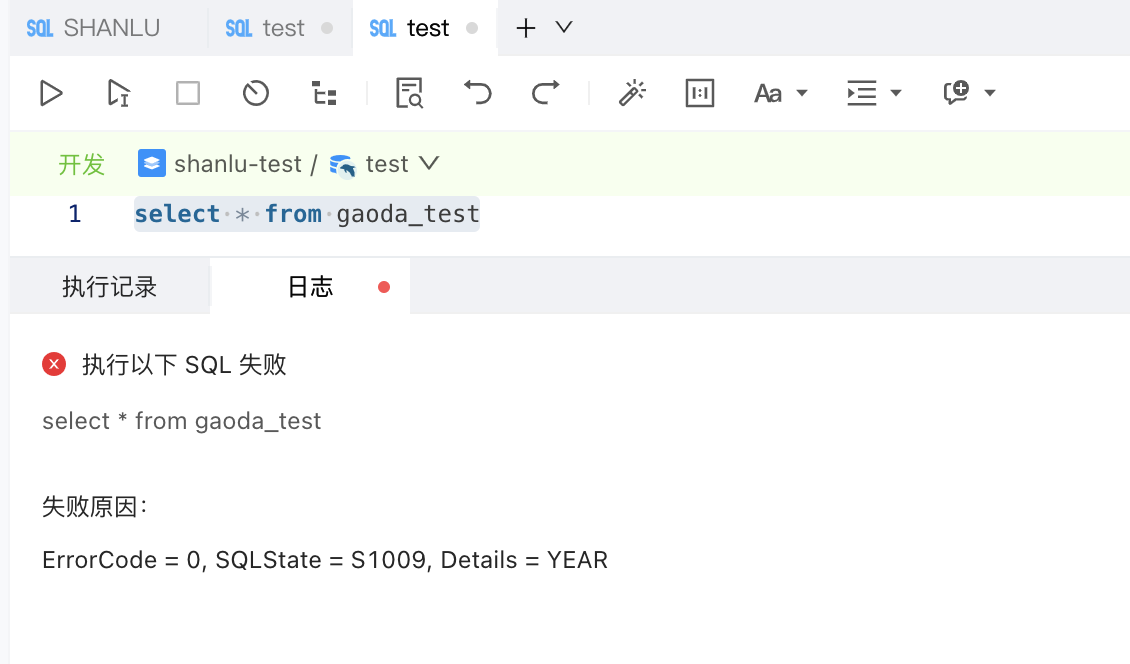Click the 开发 environment label
Screen dimensions: 1130x664
click(81, 164)
